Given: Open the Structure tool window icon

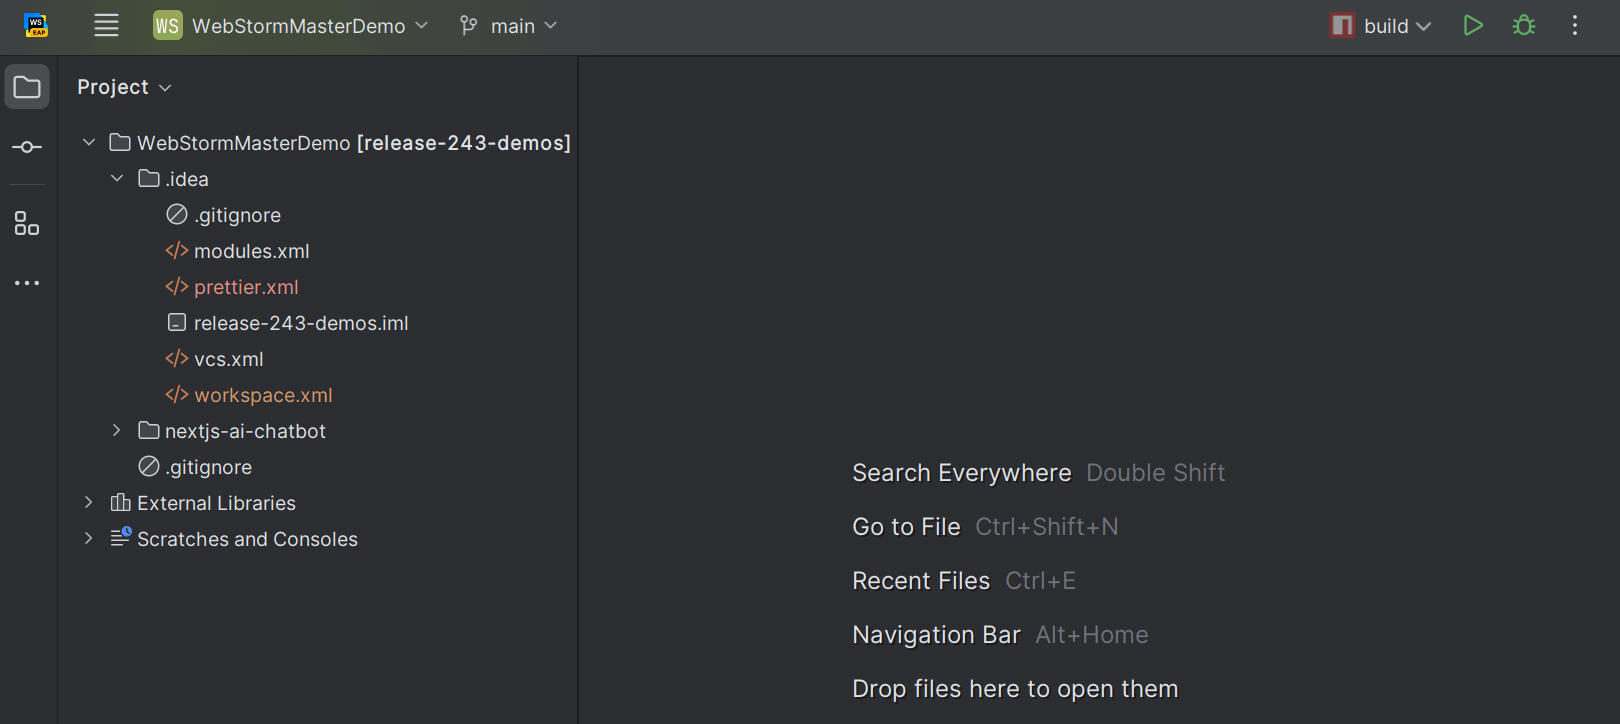Looking at the screenshot, I should pyautogui.click(x=27, y=224).
